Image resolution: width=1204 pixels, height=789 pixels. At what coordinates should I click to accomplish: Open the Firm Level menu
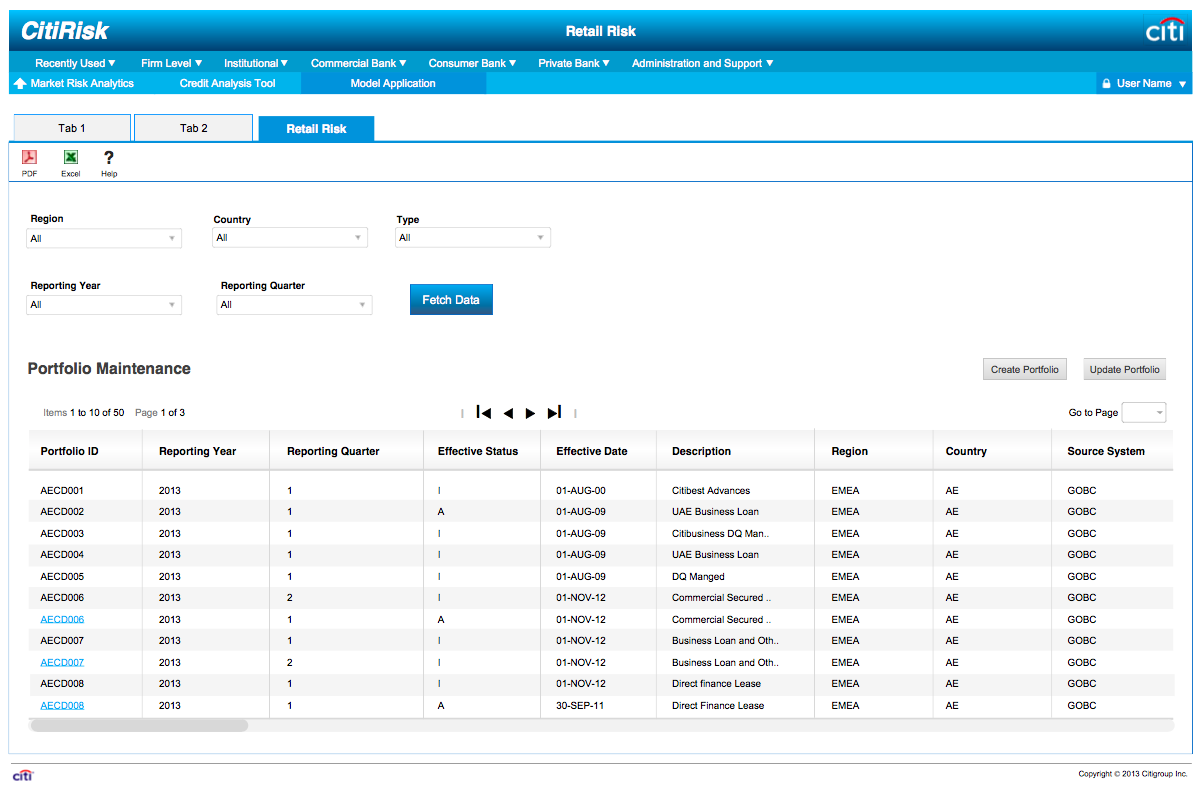click(172, 63)
